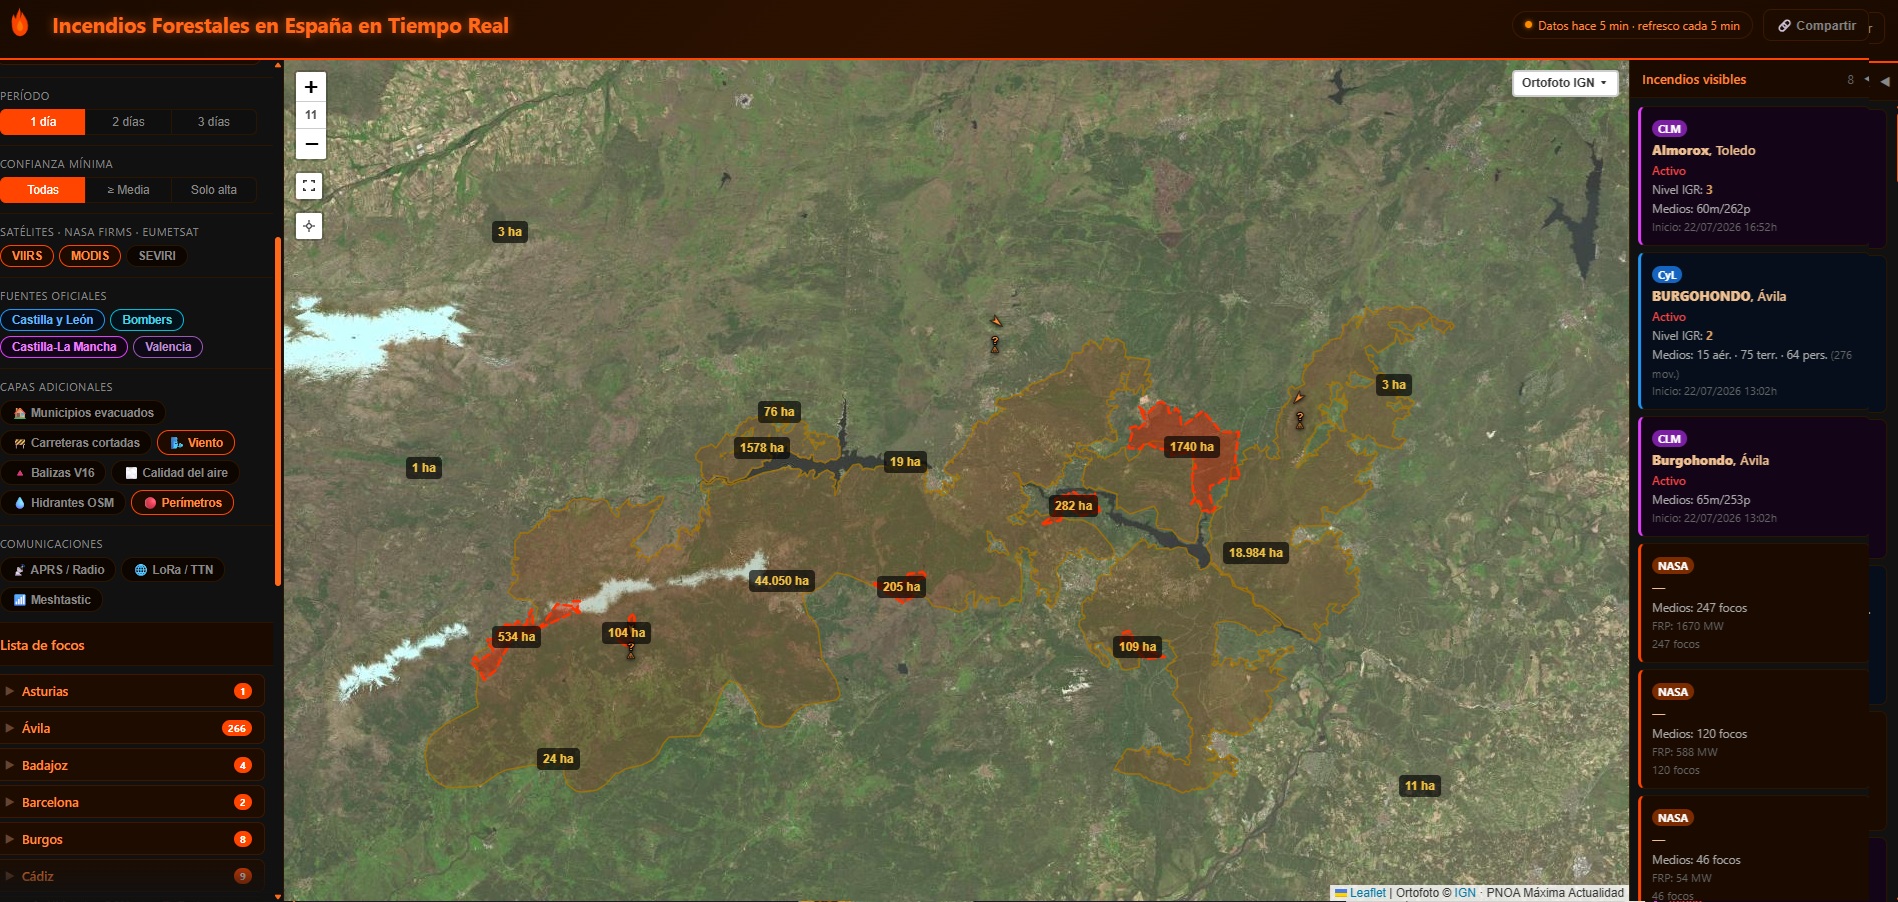Zoom out on the map
Viewport: 1898px width, 902px height.
[x=311, y=144]
